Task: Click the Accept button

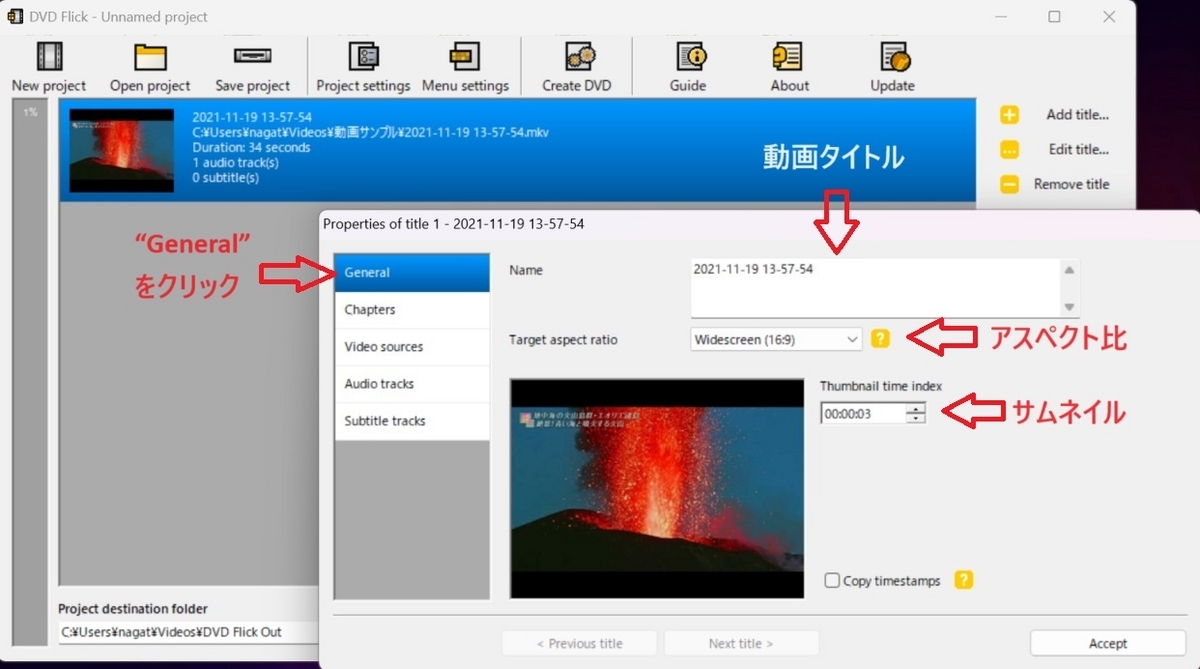Action: (1108, 643)
